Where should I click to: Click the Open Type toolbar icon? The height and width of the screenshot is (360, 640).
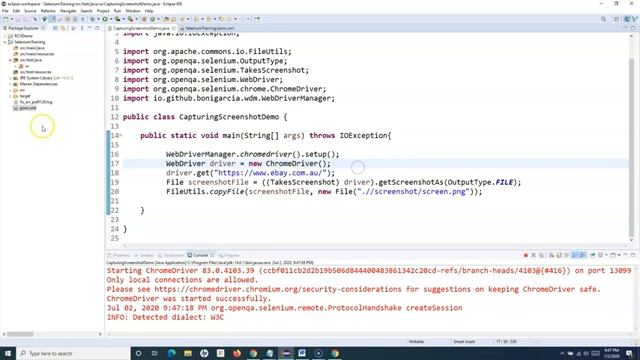[x=166, y=19]
